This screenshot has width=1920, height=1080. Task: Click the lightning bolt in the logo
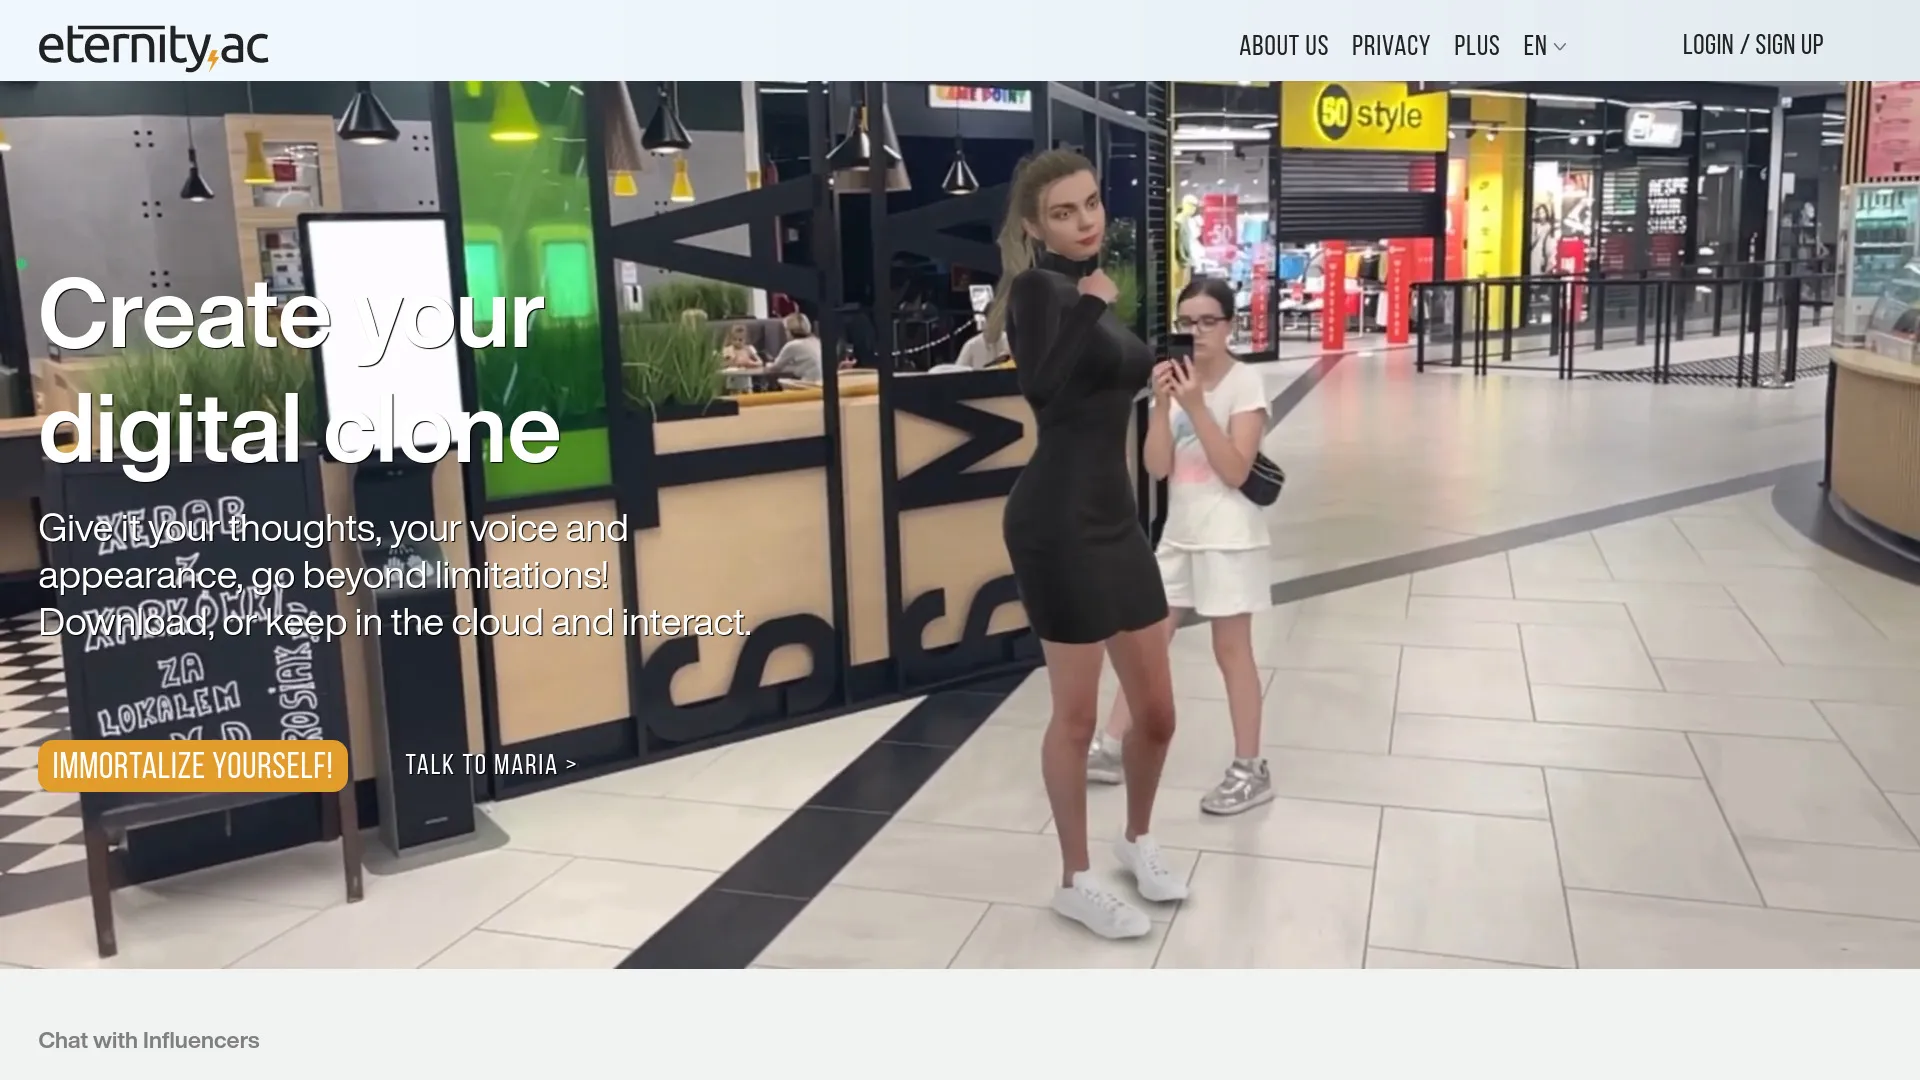(213, 61)
